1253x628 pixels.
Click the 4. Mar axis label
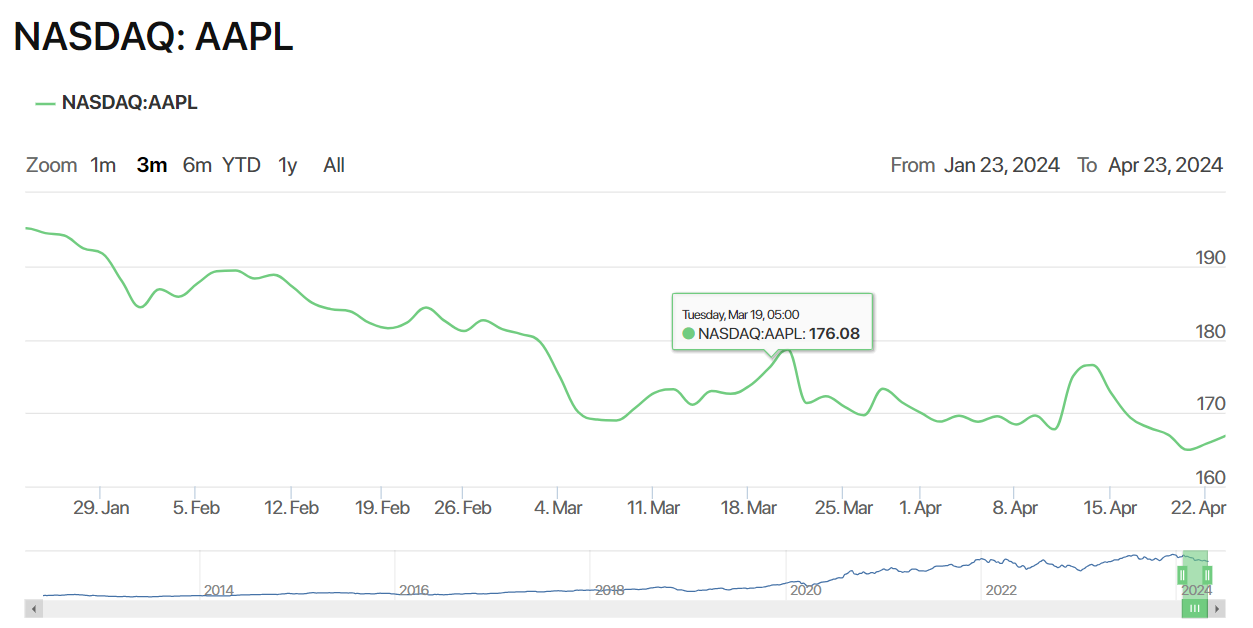point(558,508)
